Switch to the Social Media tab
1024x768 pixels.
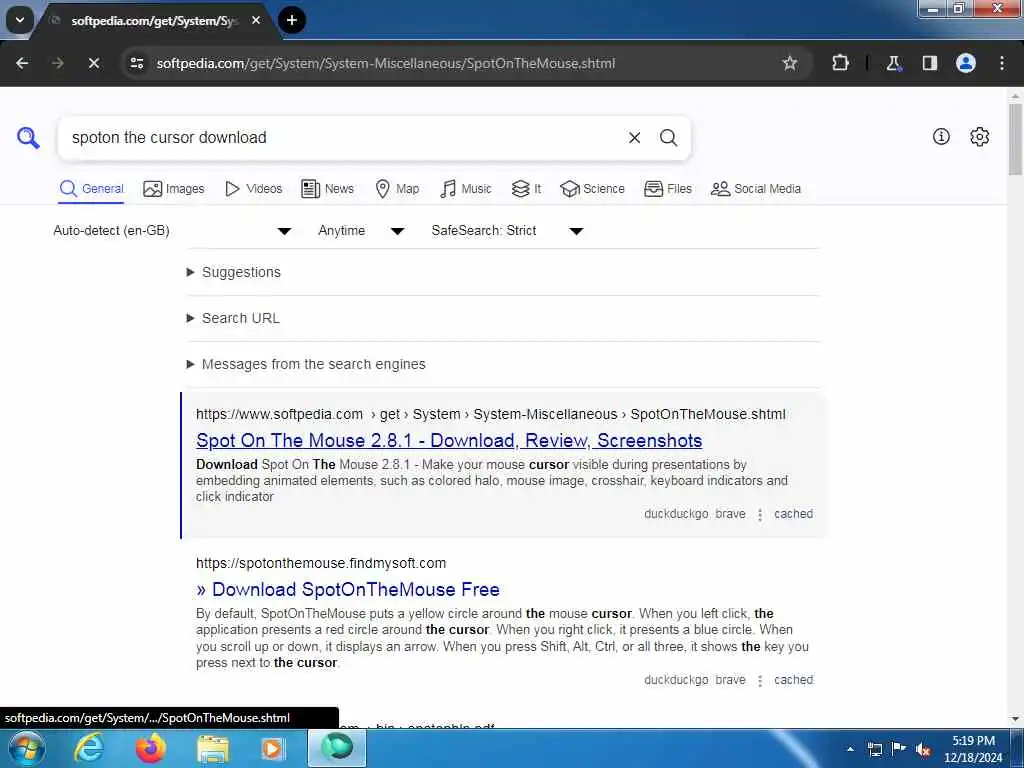click(x=756, y=189)
